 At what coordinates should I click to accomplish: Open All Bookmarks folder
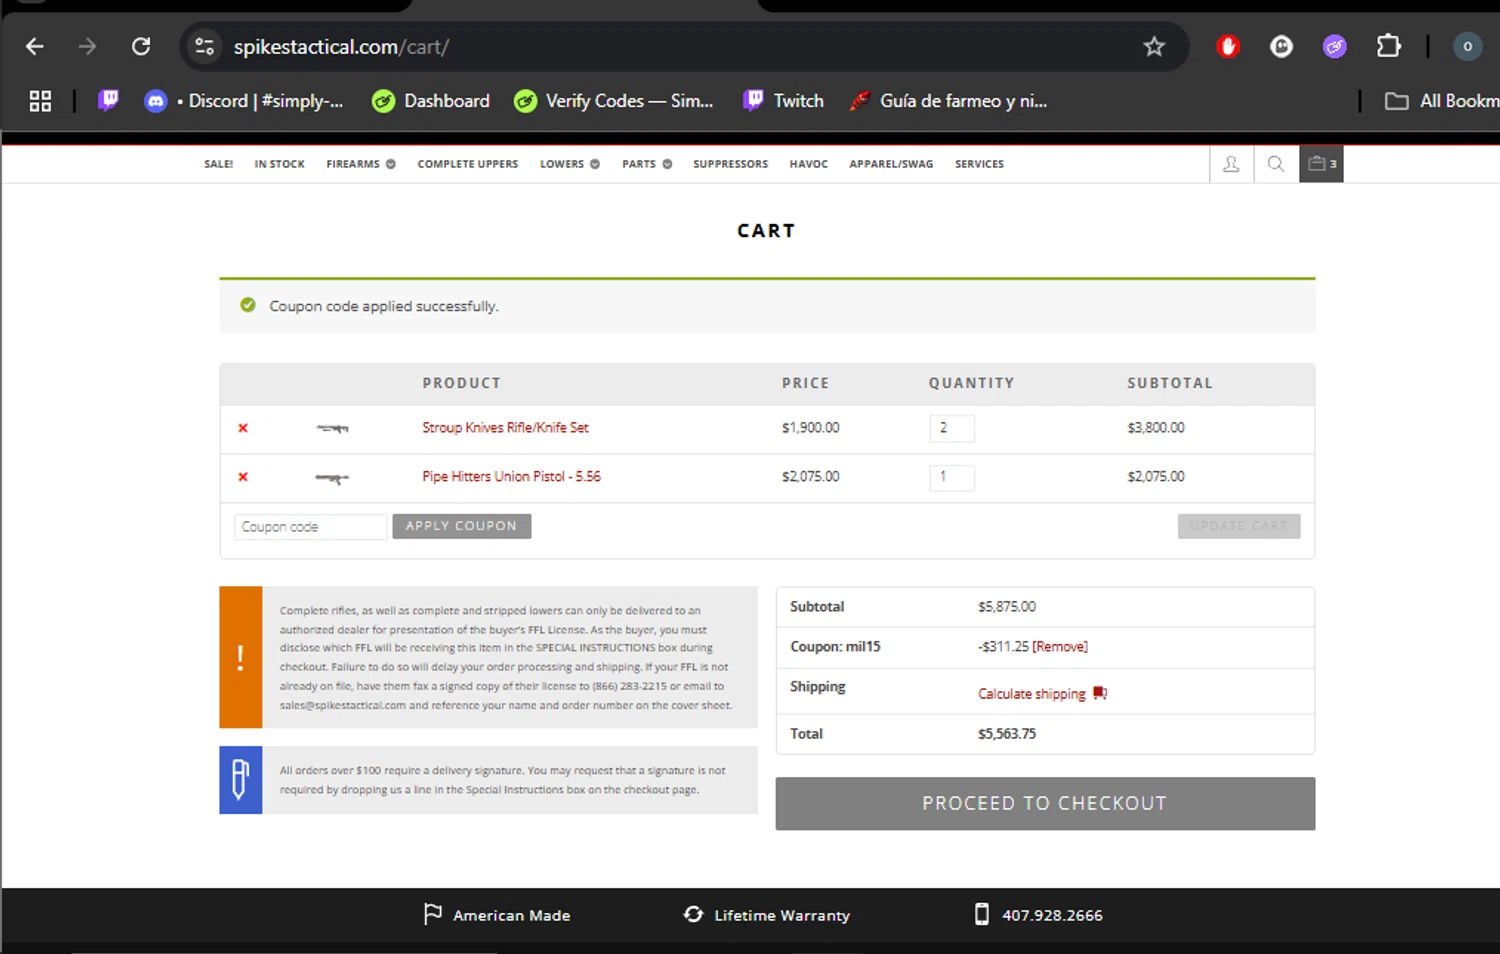point(1441,101)
